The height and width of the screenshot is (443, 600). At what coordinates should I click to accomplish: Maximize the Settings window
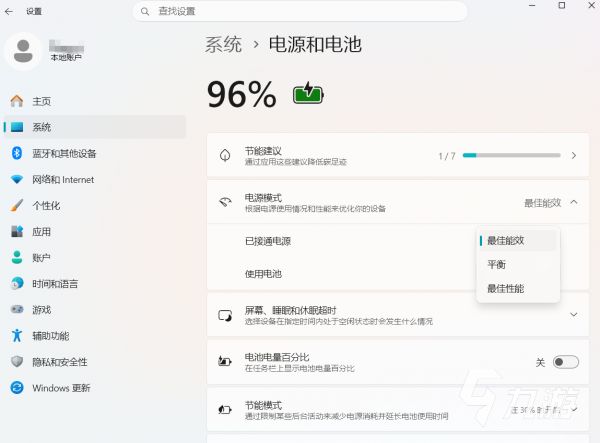point(562,5)
